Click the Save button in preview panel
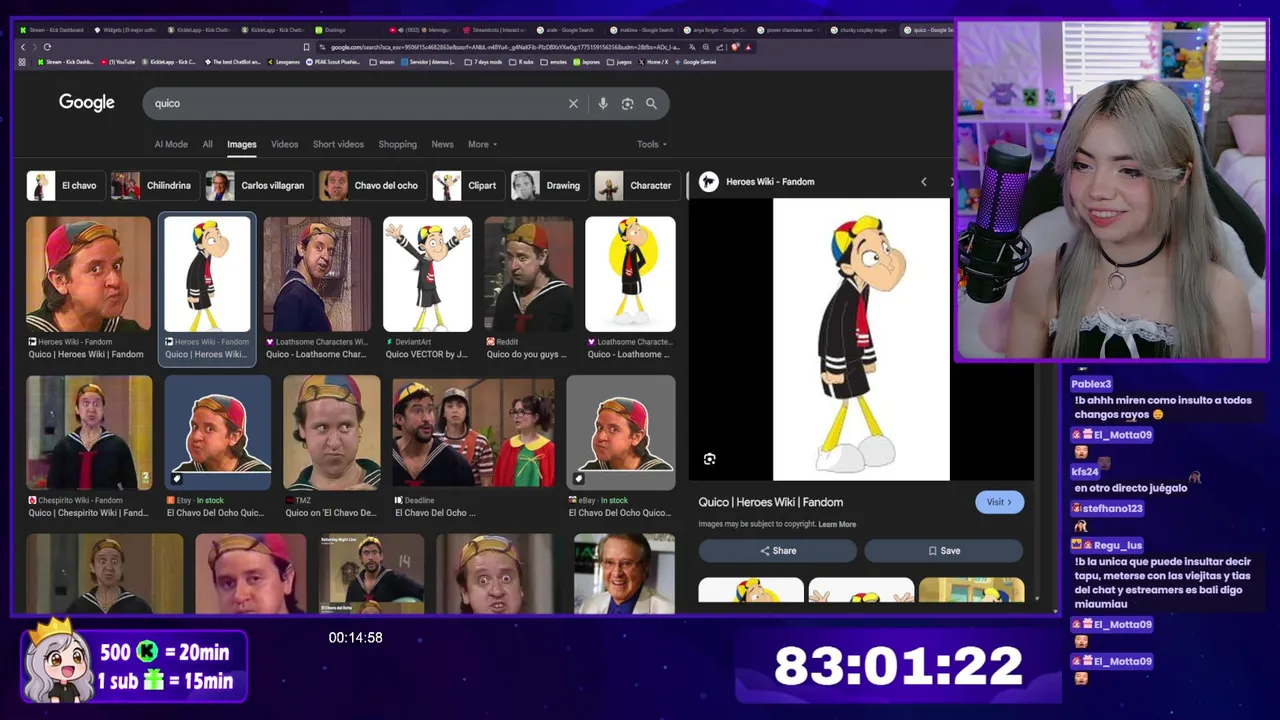Screen dimensions: 1280x720 [x=943, y=551]
